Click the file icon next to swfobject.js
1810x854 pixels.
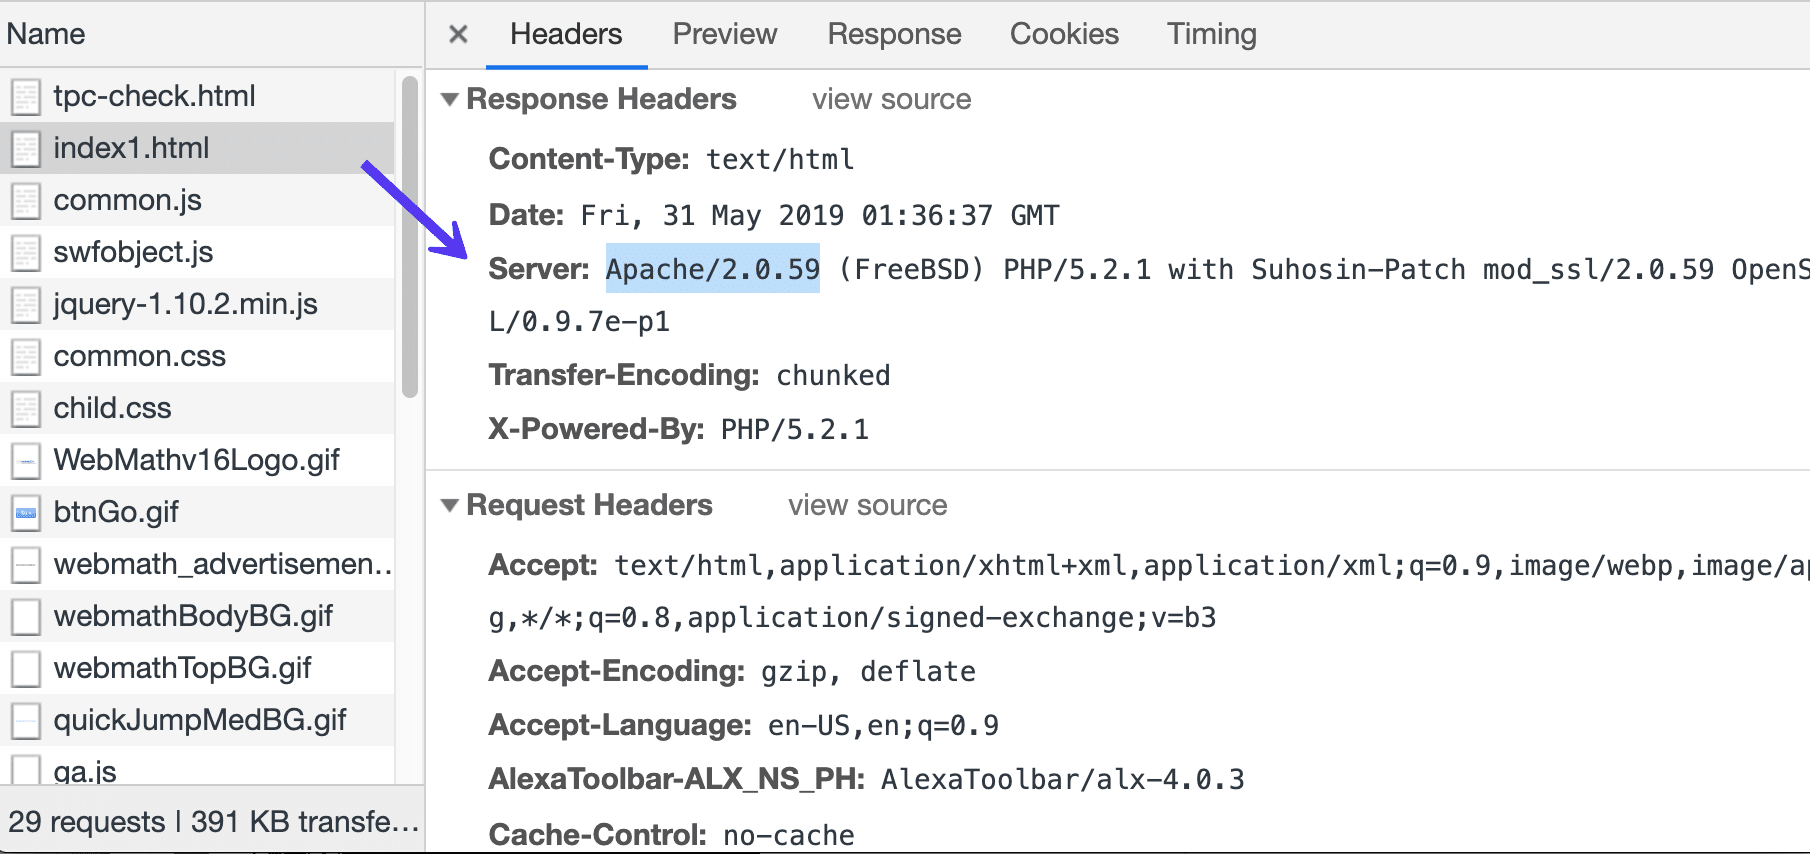(x=24, y=251)
